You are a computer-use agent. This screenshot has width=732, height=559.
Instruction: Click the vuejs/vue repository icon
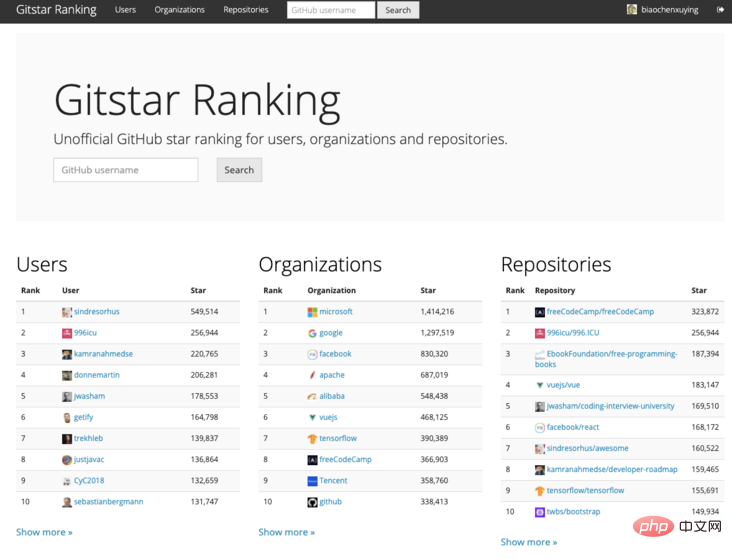point(540,385)
